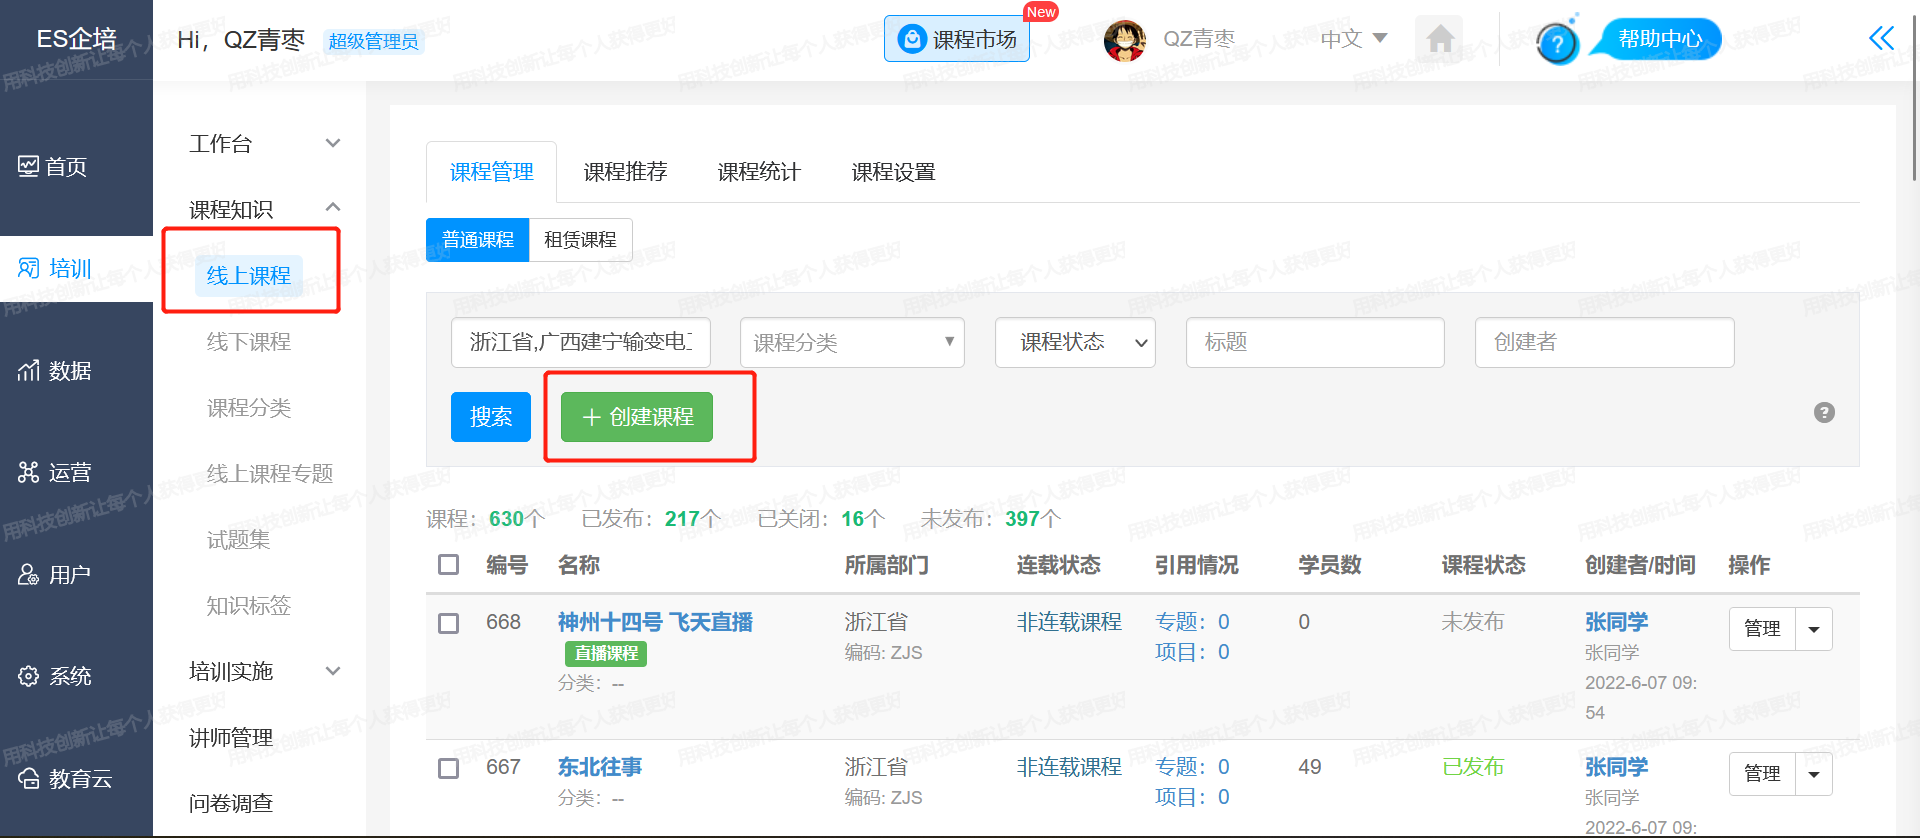This screenshot has height=838, width=1920.
Task: Click the 已发布 status for course 667
Action: (1473, 767)
